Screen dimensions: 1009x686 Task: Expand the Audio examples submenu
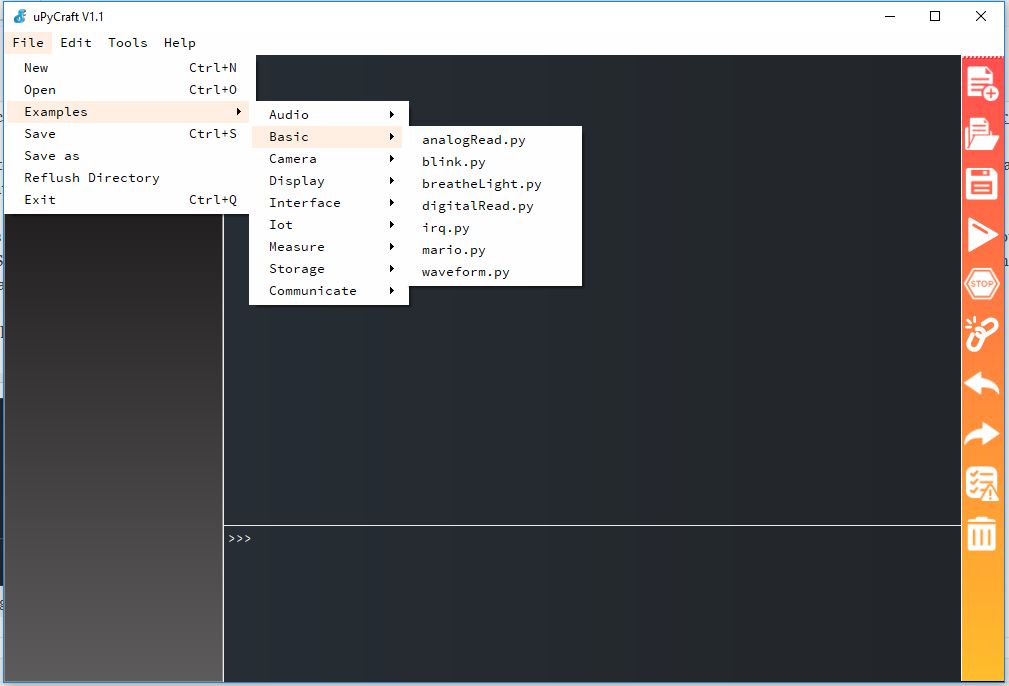[x=329, y=115]
